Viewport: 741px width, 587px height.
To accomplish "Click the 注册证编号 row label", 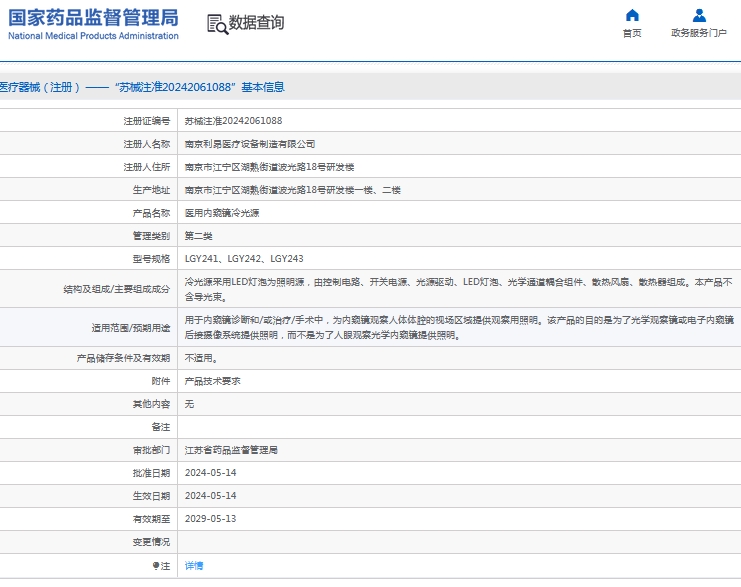I will pos(147,121).
